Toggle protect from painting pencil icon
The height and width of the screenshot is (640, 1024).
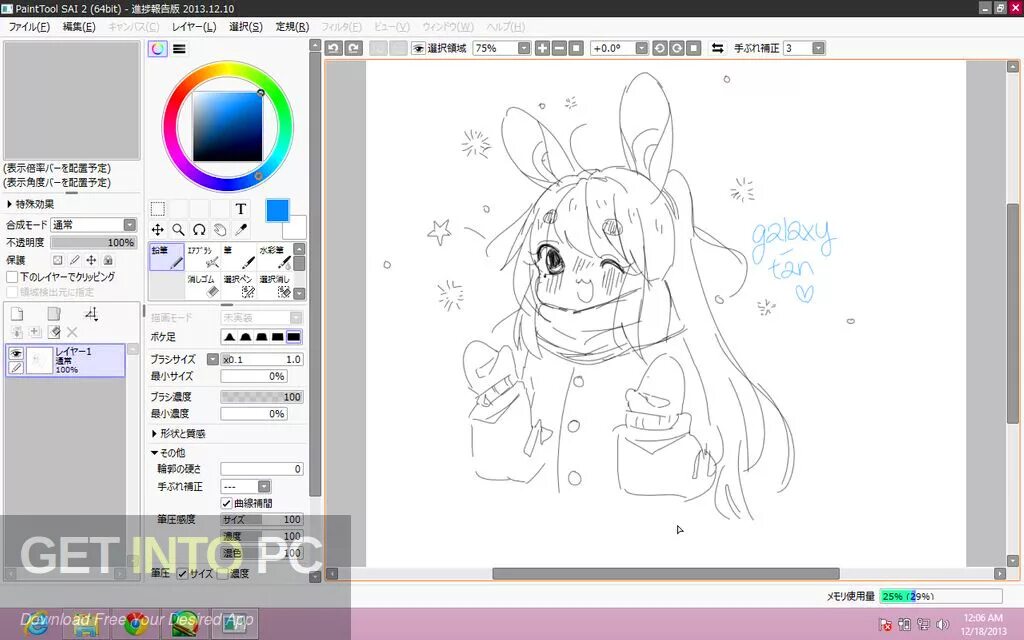point(74,260)
